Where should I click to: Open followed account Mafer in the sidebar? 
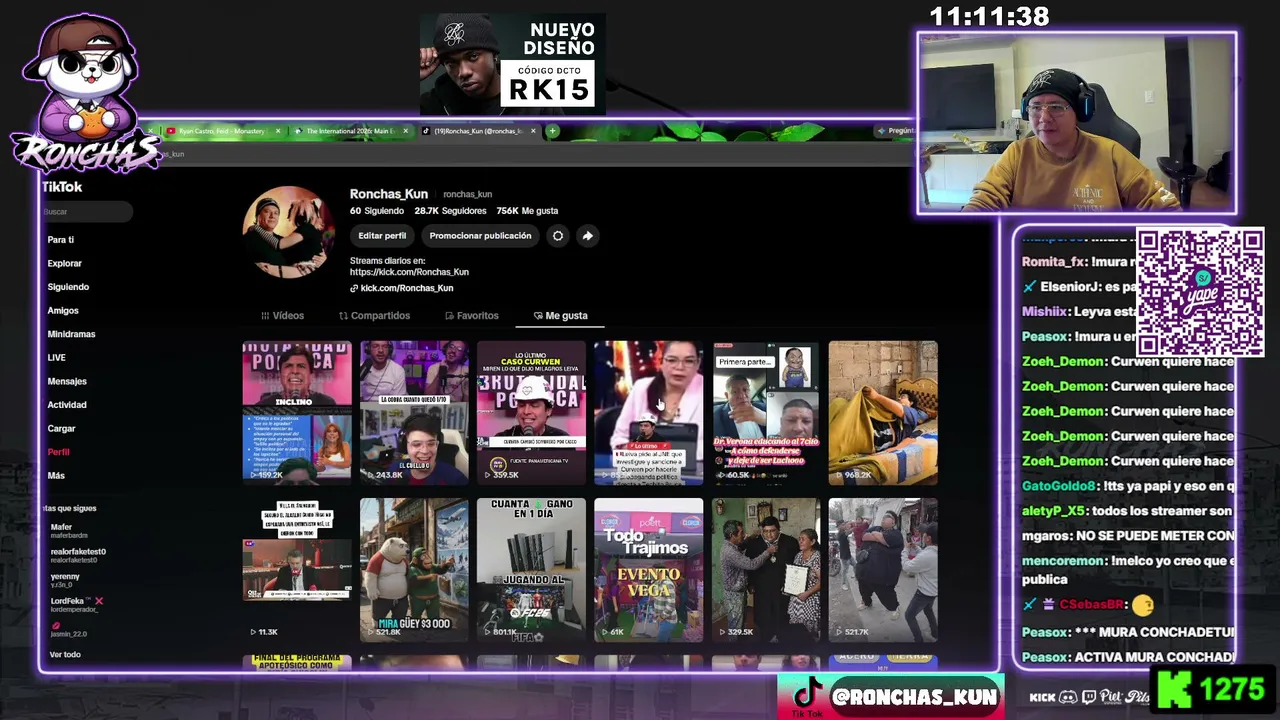tap(68, 531)
